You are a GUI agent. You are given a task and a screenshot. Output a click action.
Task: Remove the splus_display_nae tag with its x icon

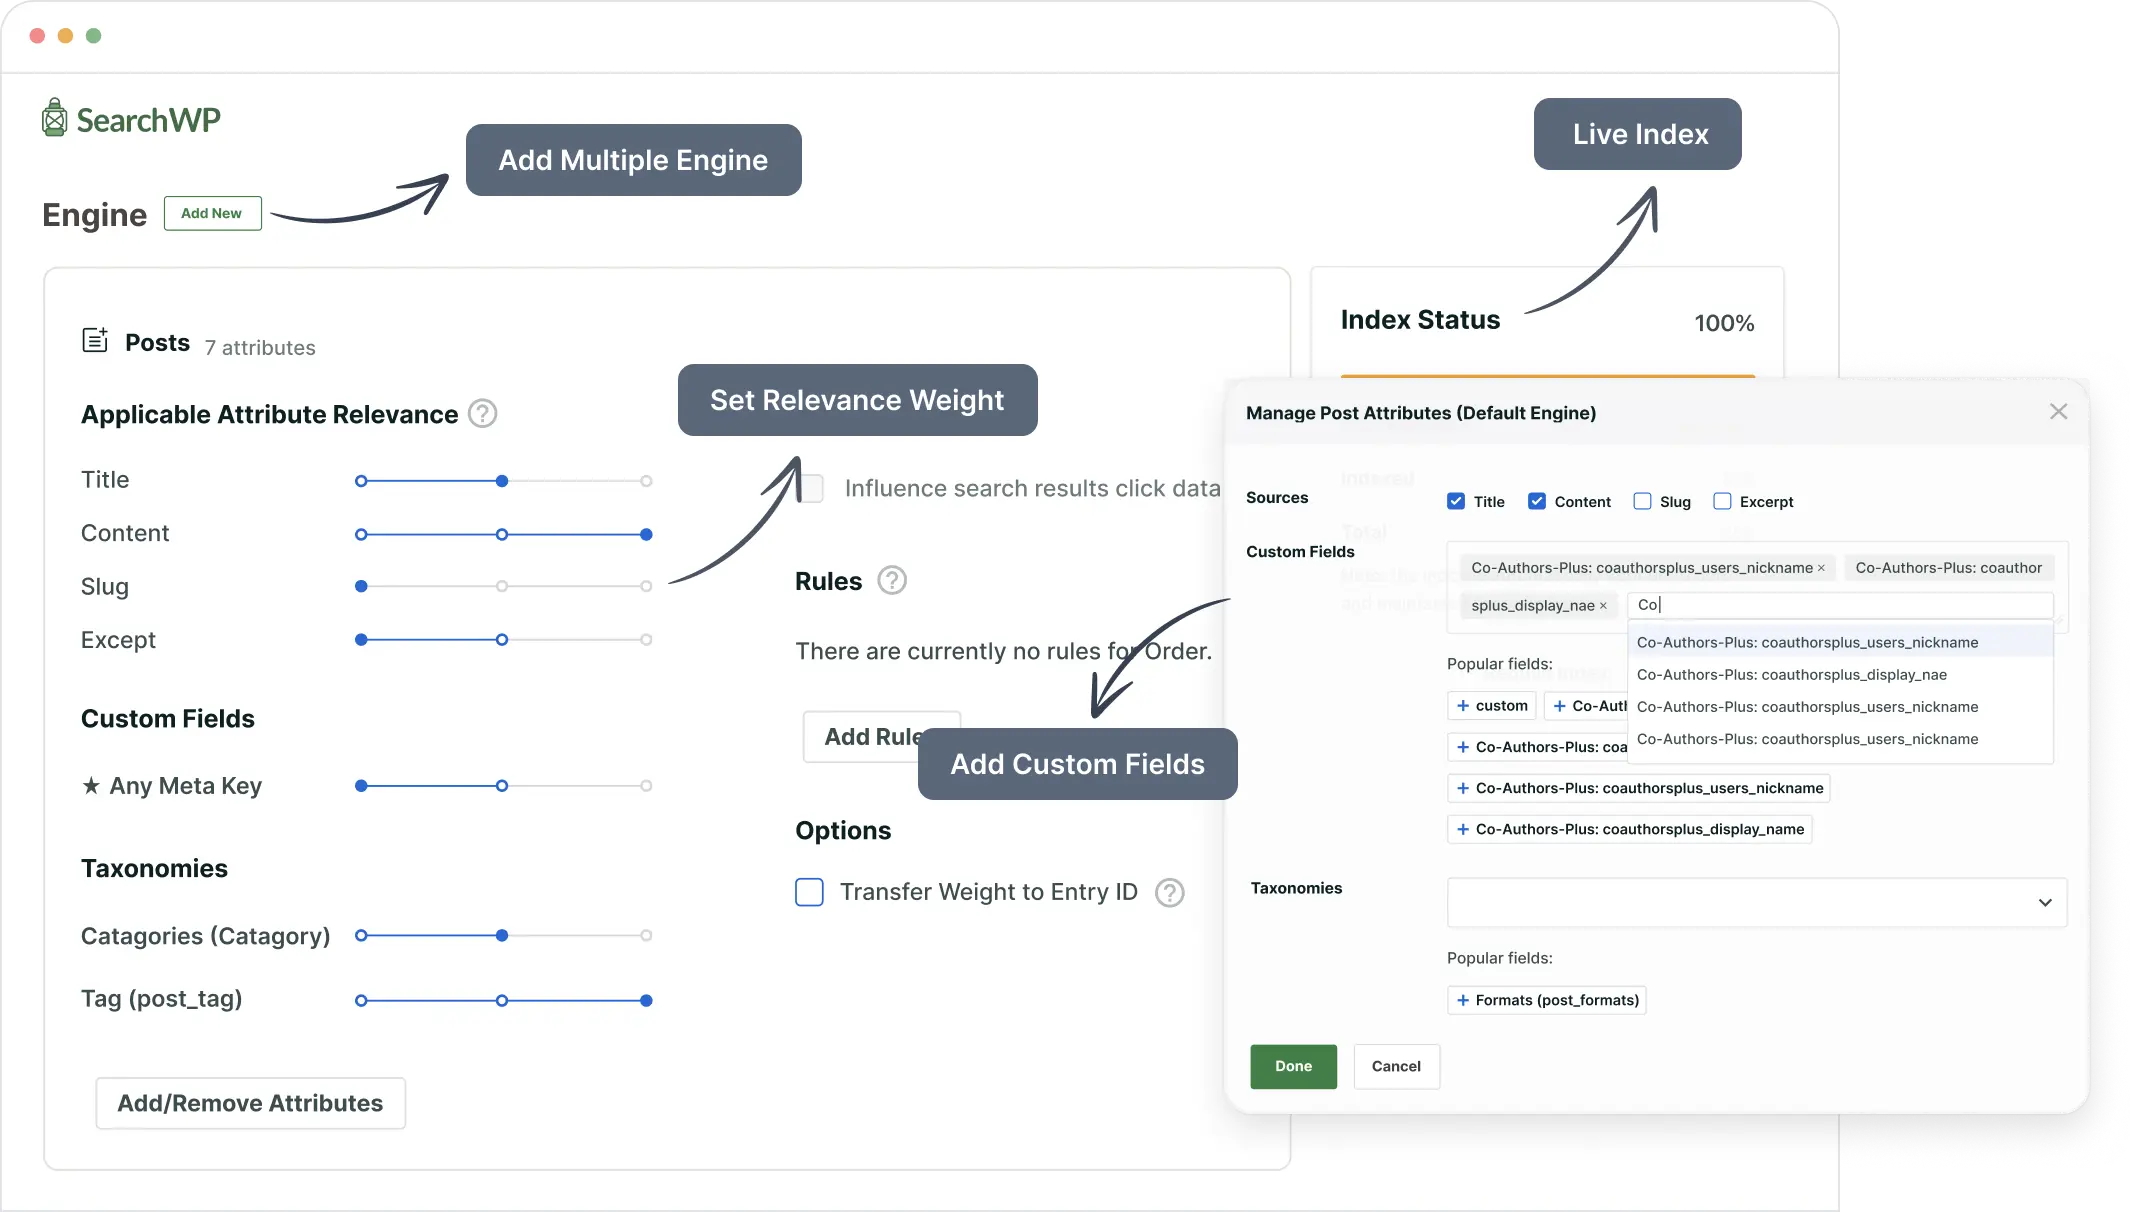pos(1602,605)
